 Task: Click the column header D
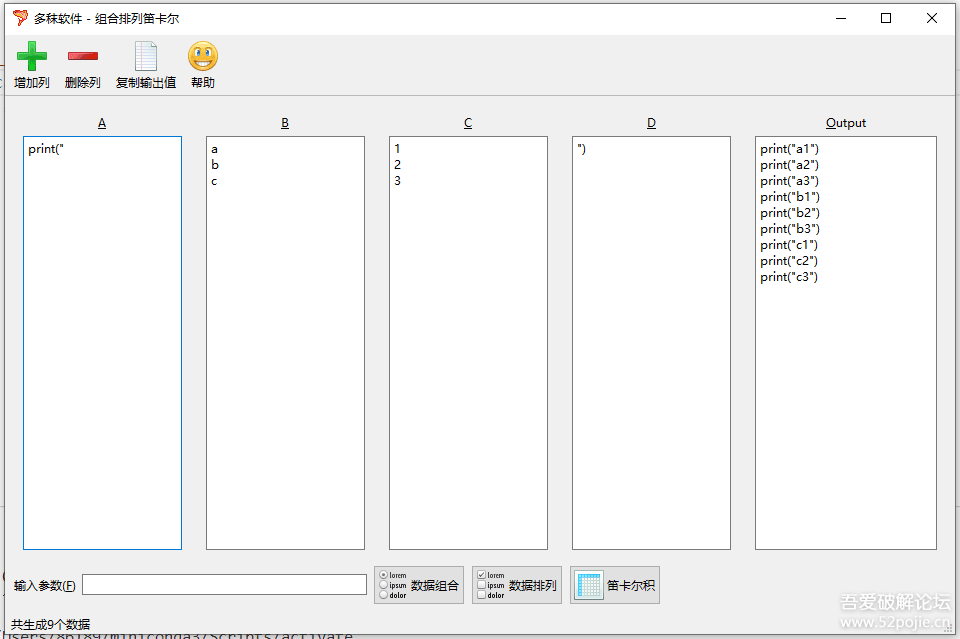point(651,123)
